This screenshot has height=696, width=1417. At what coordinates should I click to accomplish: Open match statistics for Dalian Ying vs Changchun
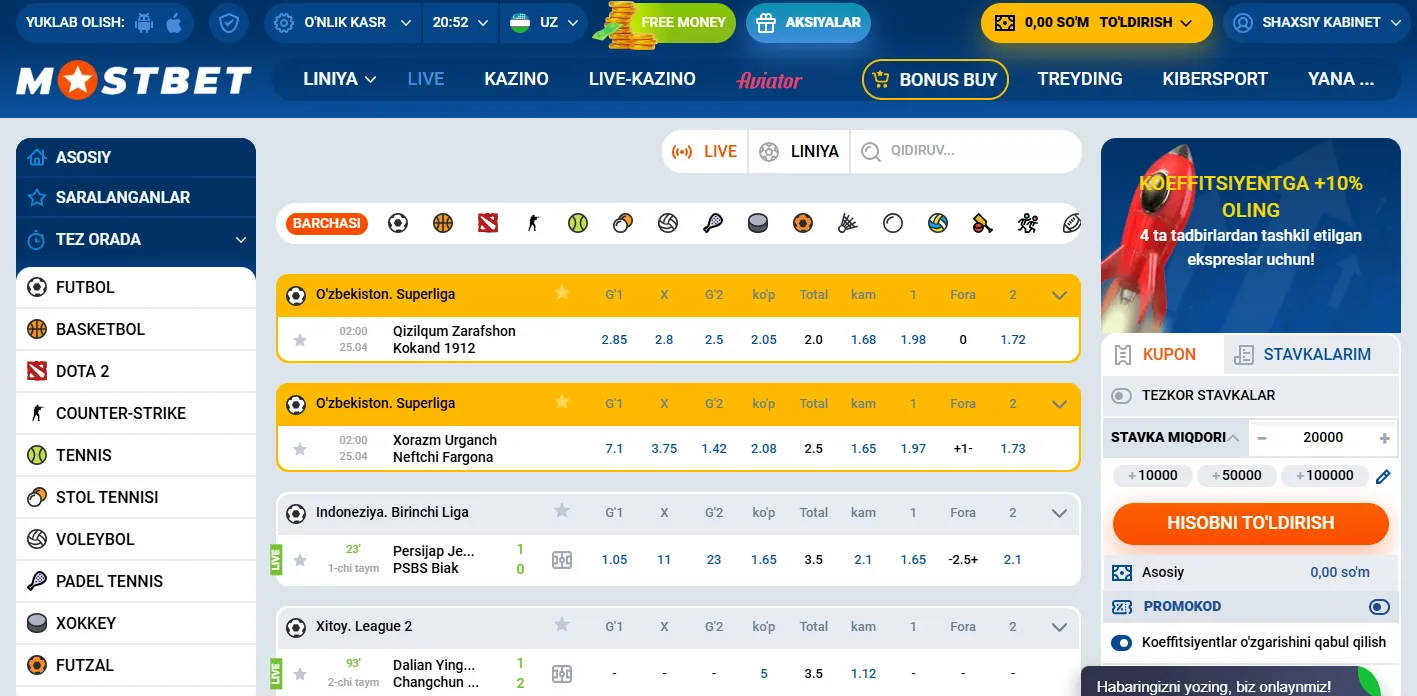click(x=562, y=674)
